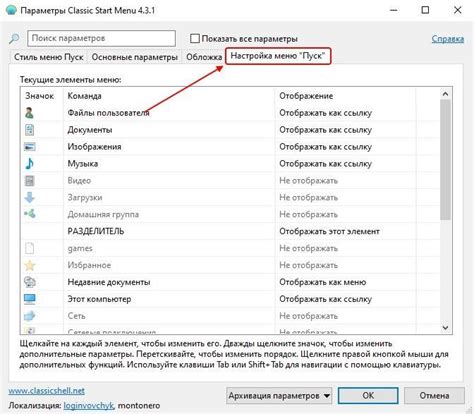Screen dimensions: 474x414
Task: Click the Документы document icon
Action: pos(29,130)
